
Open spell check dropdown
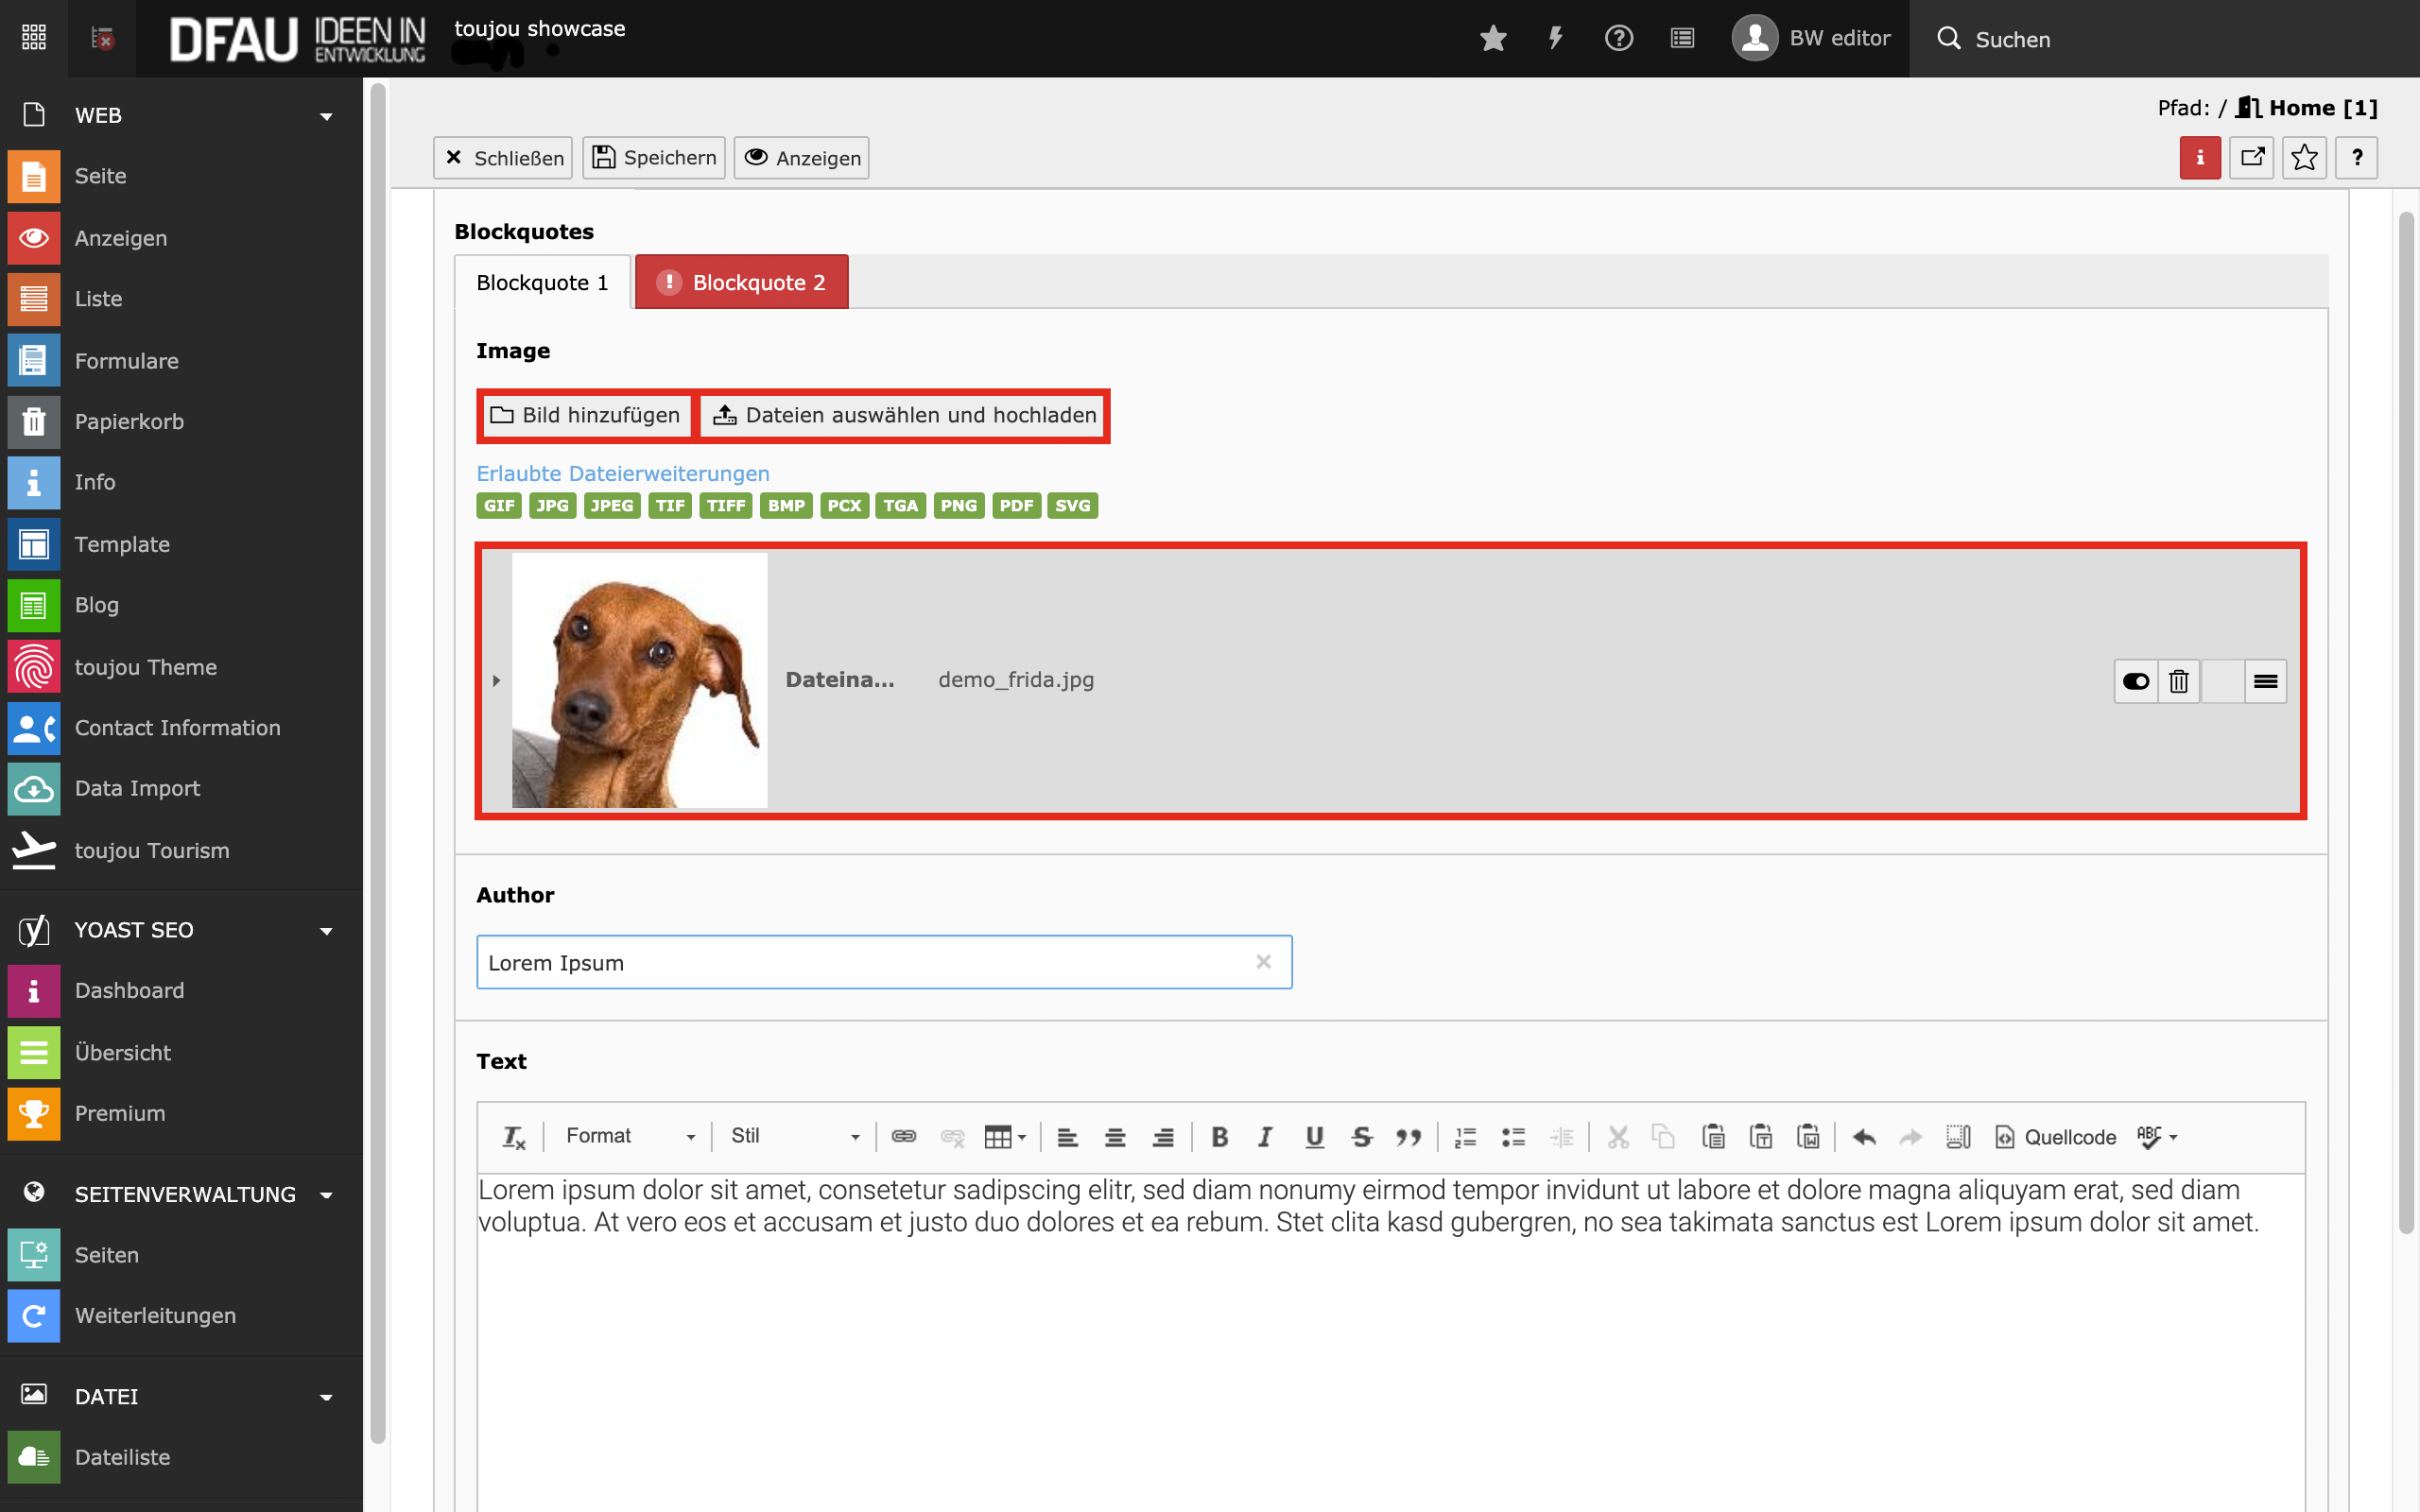tap(2157, 1137)
